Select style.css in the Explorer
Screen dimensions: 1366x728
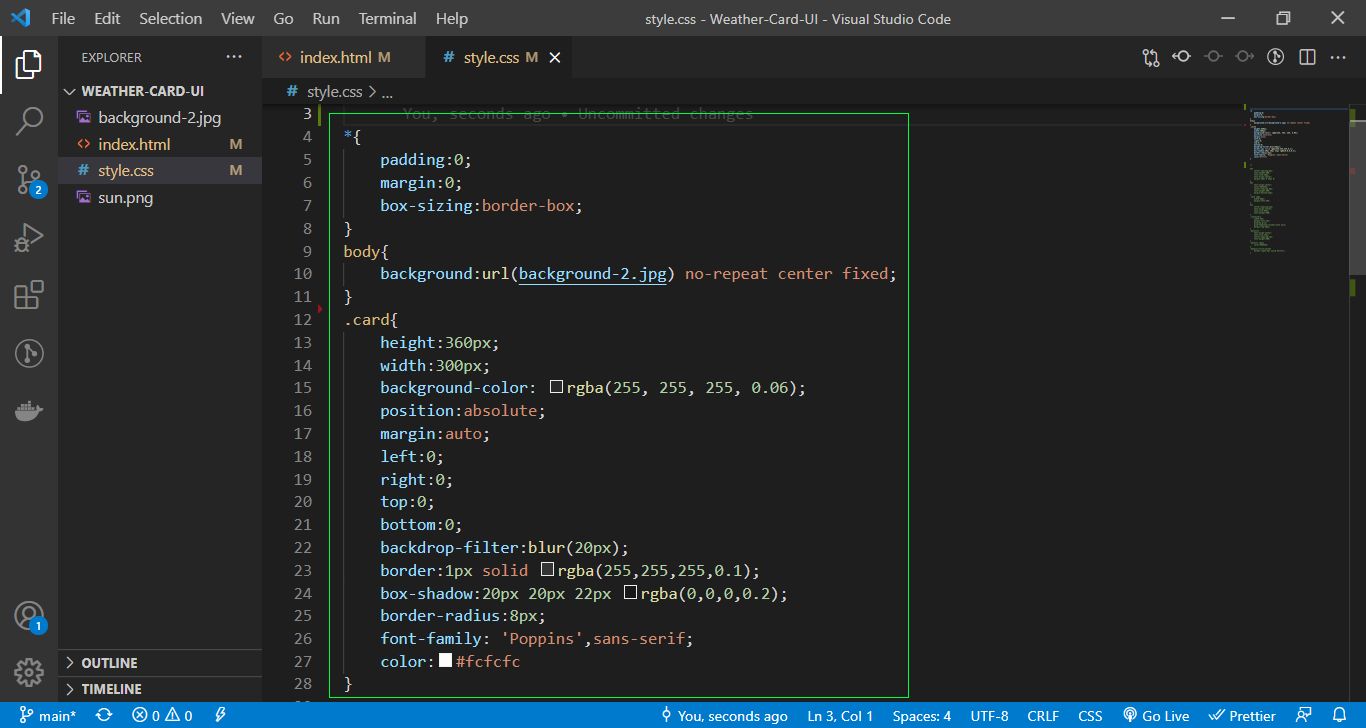(x=160, y=171)
